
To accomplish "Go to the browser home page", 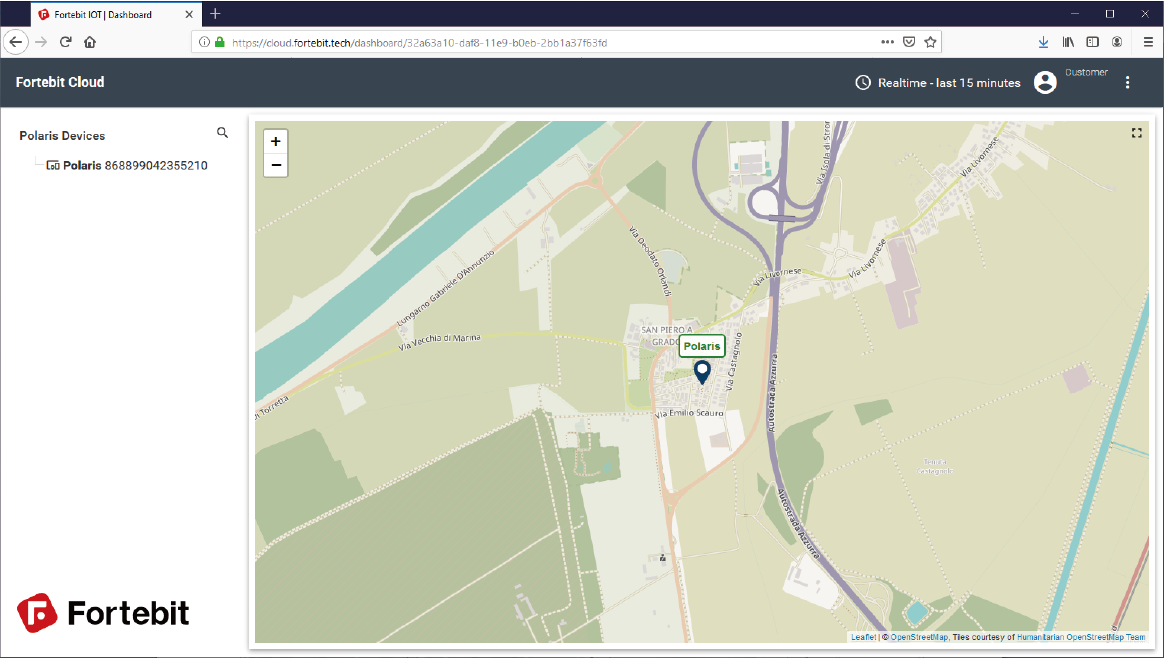I will (x=90, y=42).
